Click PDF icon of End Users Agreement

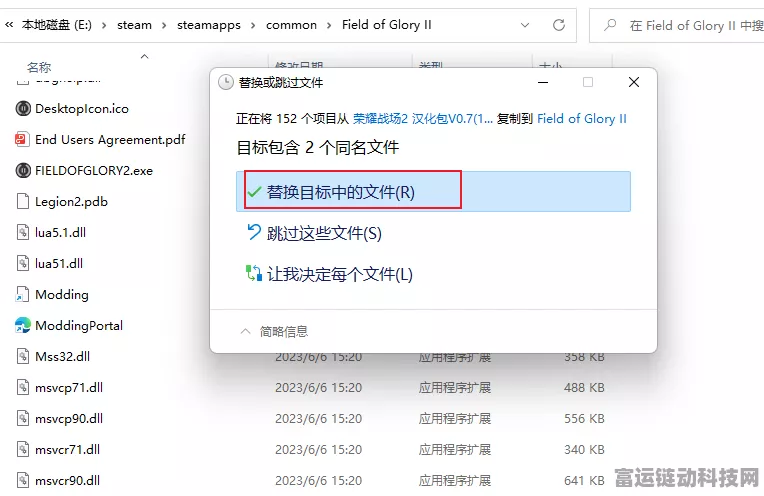[22, 139]
